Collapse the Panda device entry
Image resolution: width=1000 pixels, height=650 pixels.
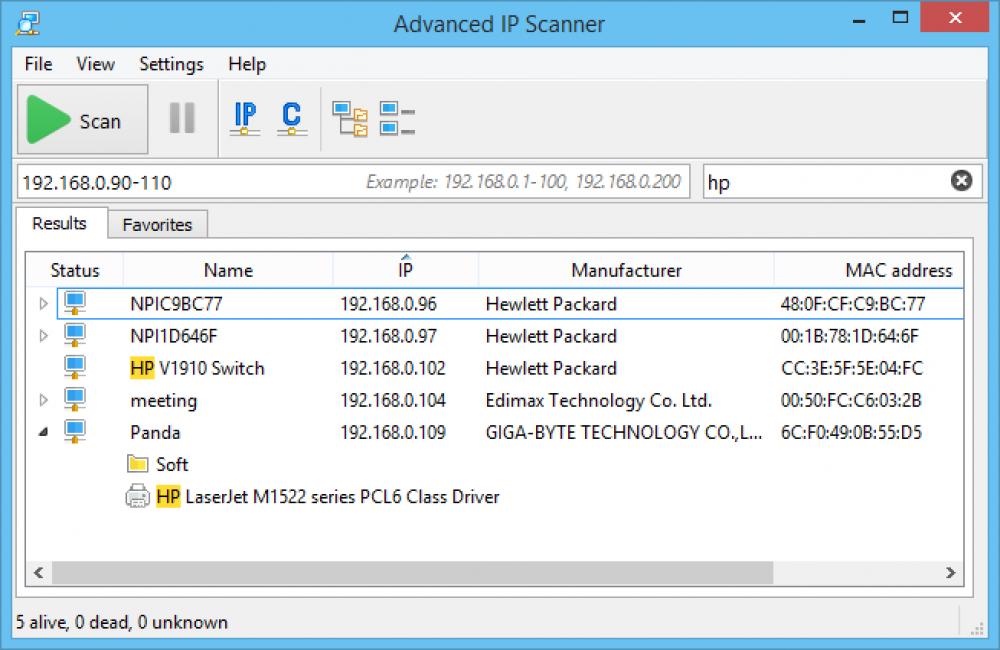click(42, 432)
